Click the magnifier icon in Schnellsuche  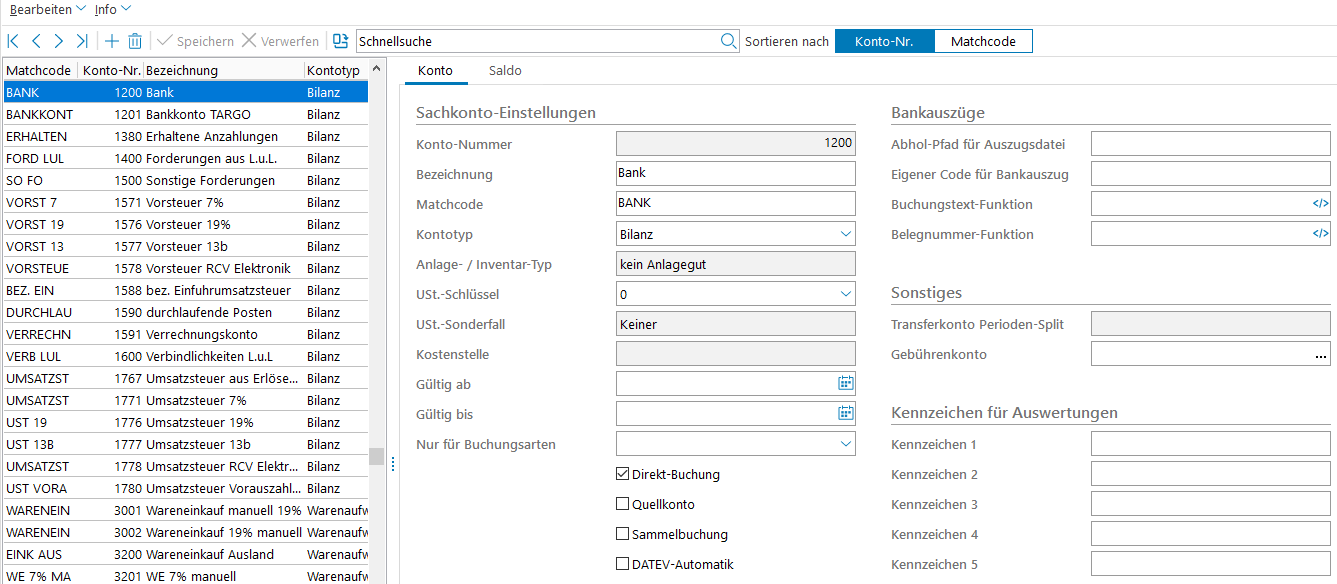click(x=728, y=41)
